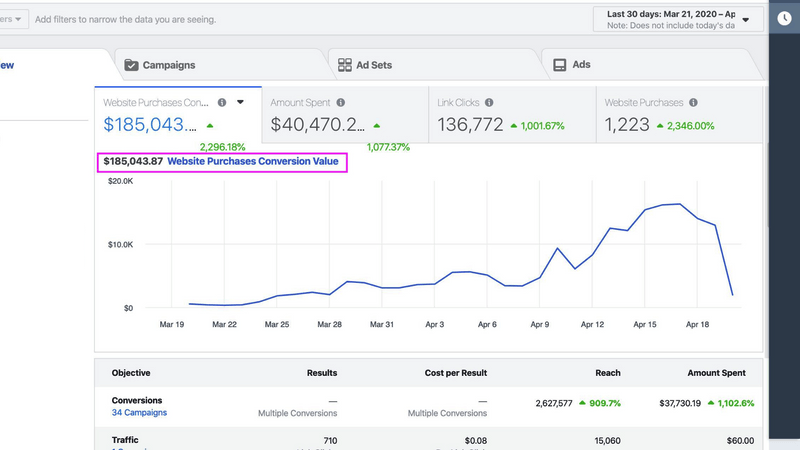The image size is (800, 450).
Task: Click the Add filters search field
Action: tap(125, 19)
